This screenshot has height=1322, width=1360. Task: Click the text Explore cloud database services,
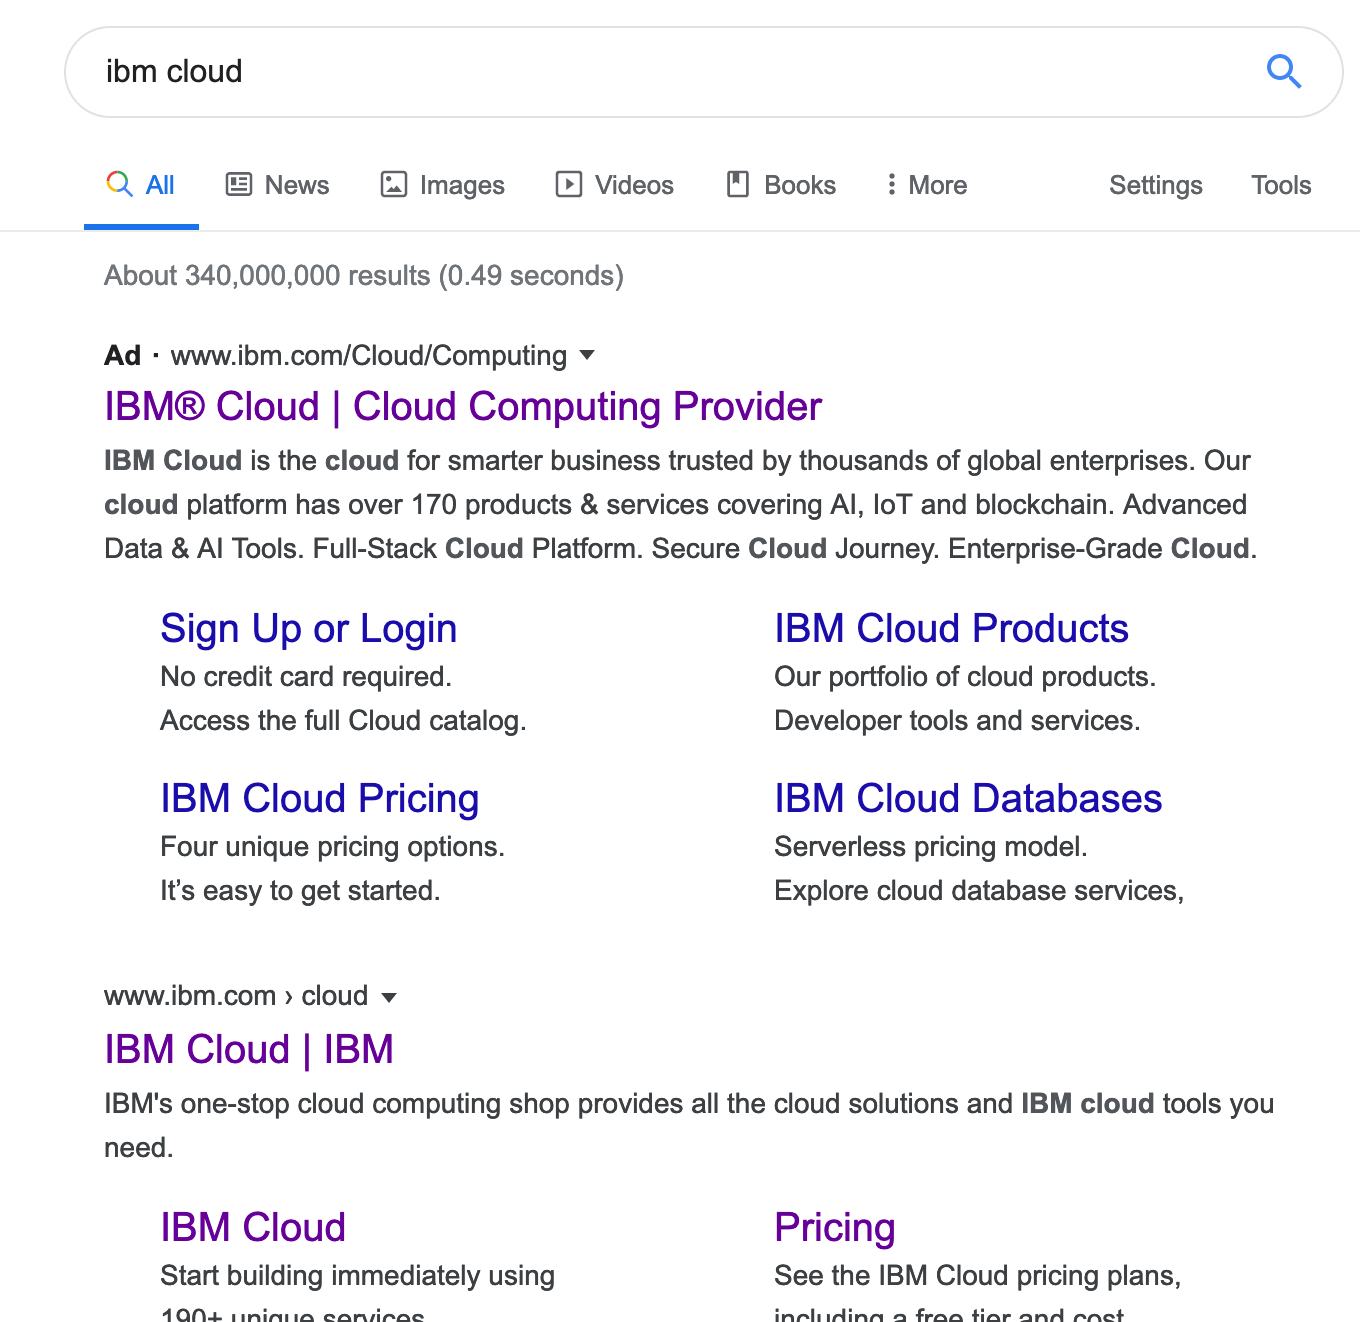coord(979,891)
